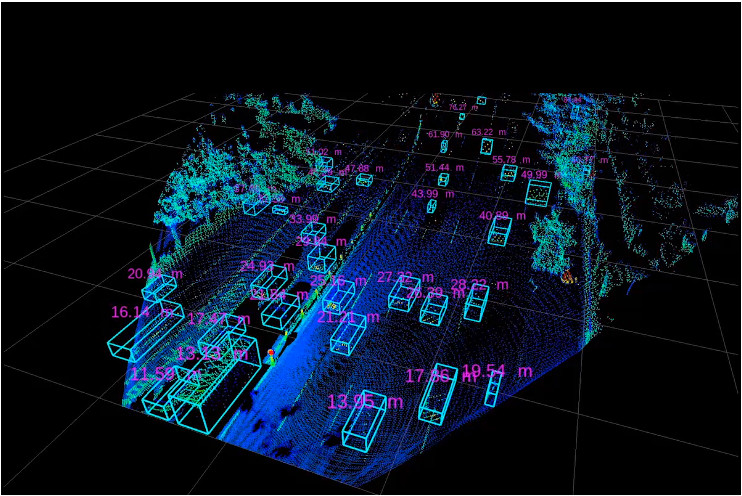
Task: Click the 21.21 m distance label
Action: pos(348,317)
